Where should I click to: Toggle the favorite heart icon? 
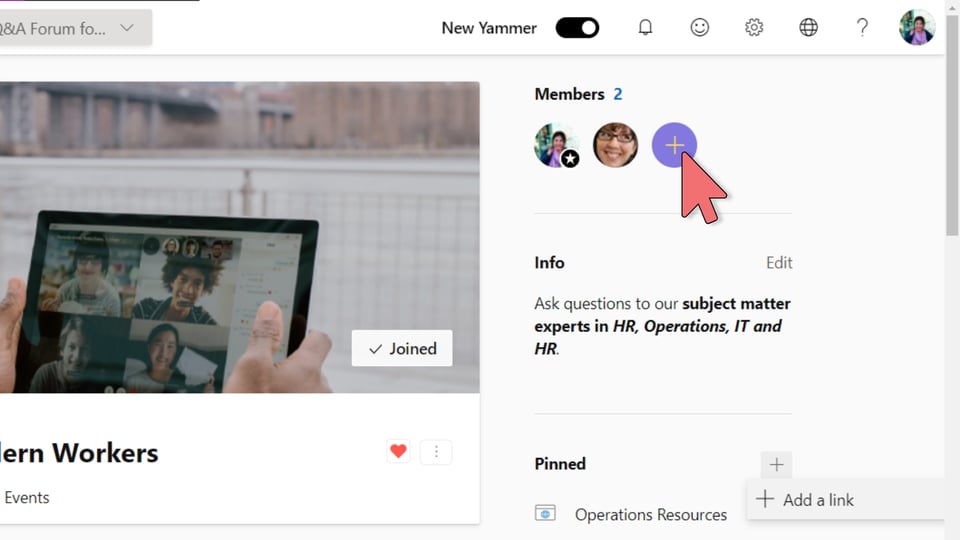(x=399, y=452)
